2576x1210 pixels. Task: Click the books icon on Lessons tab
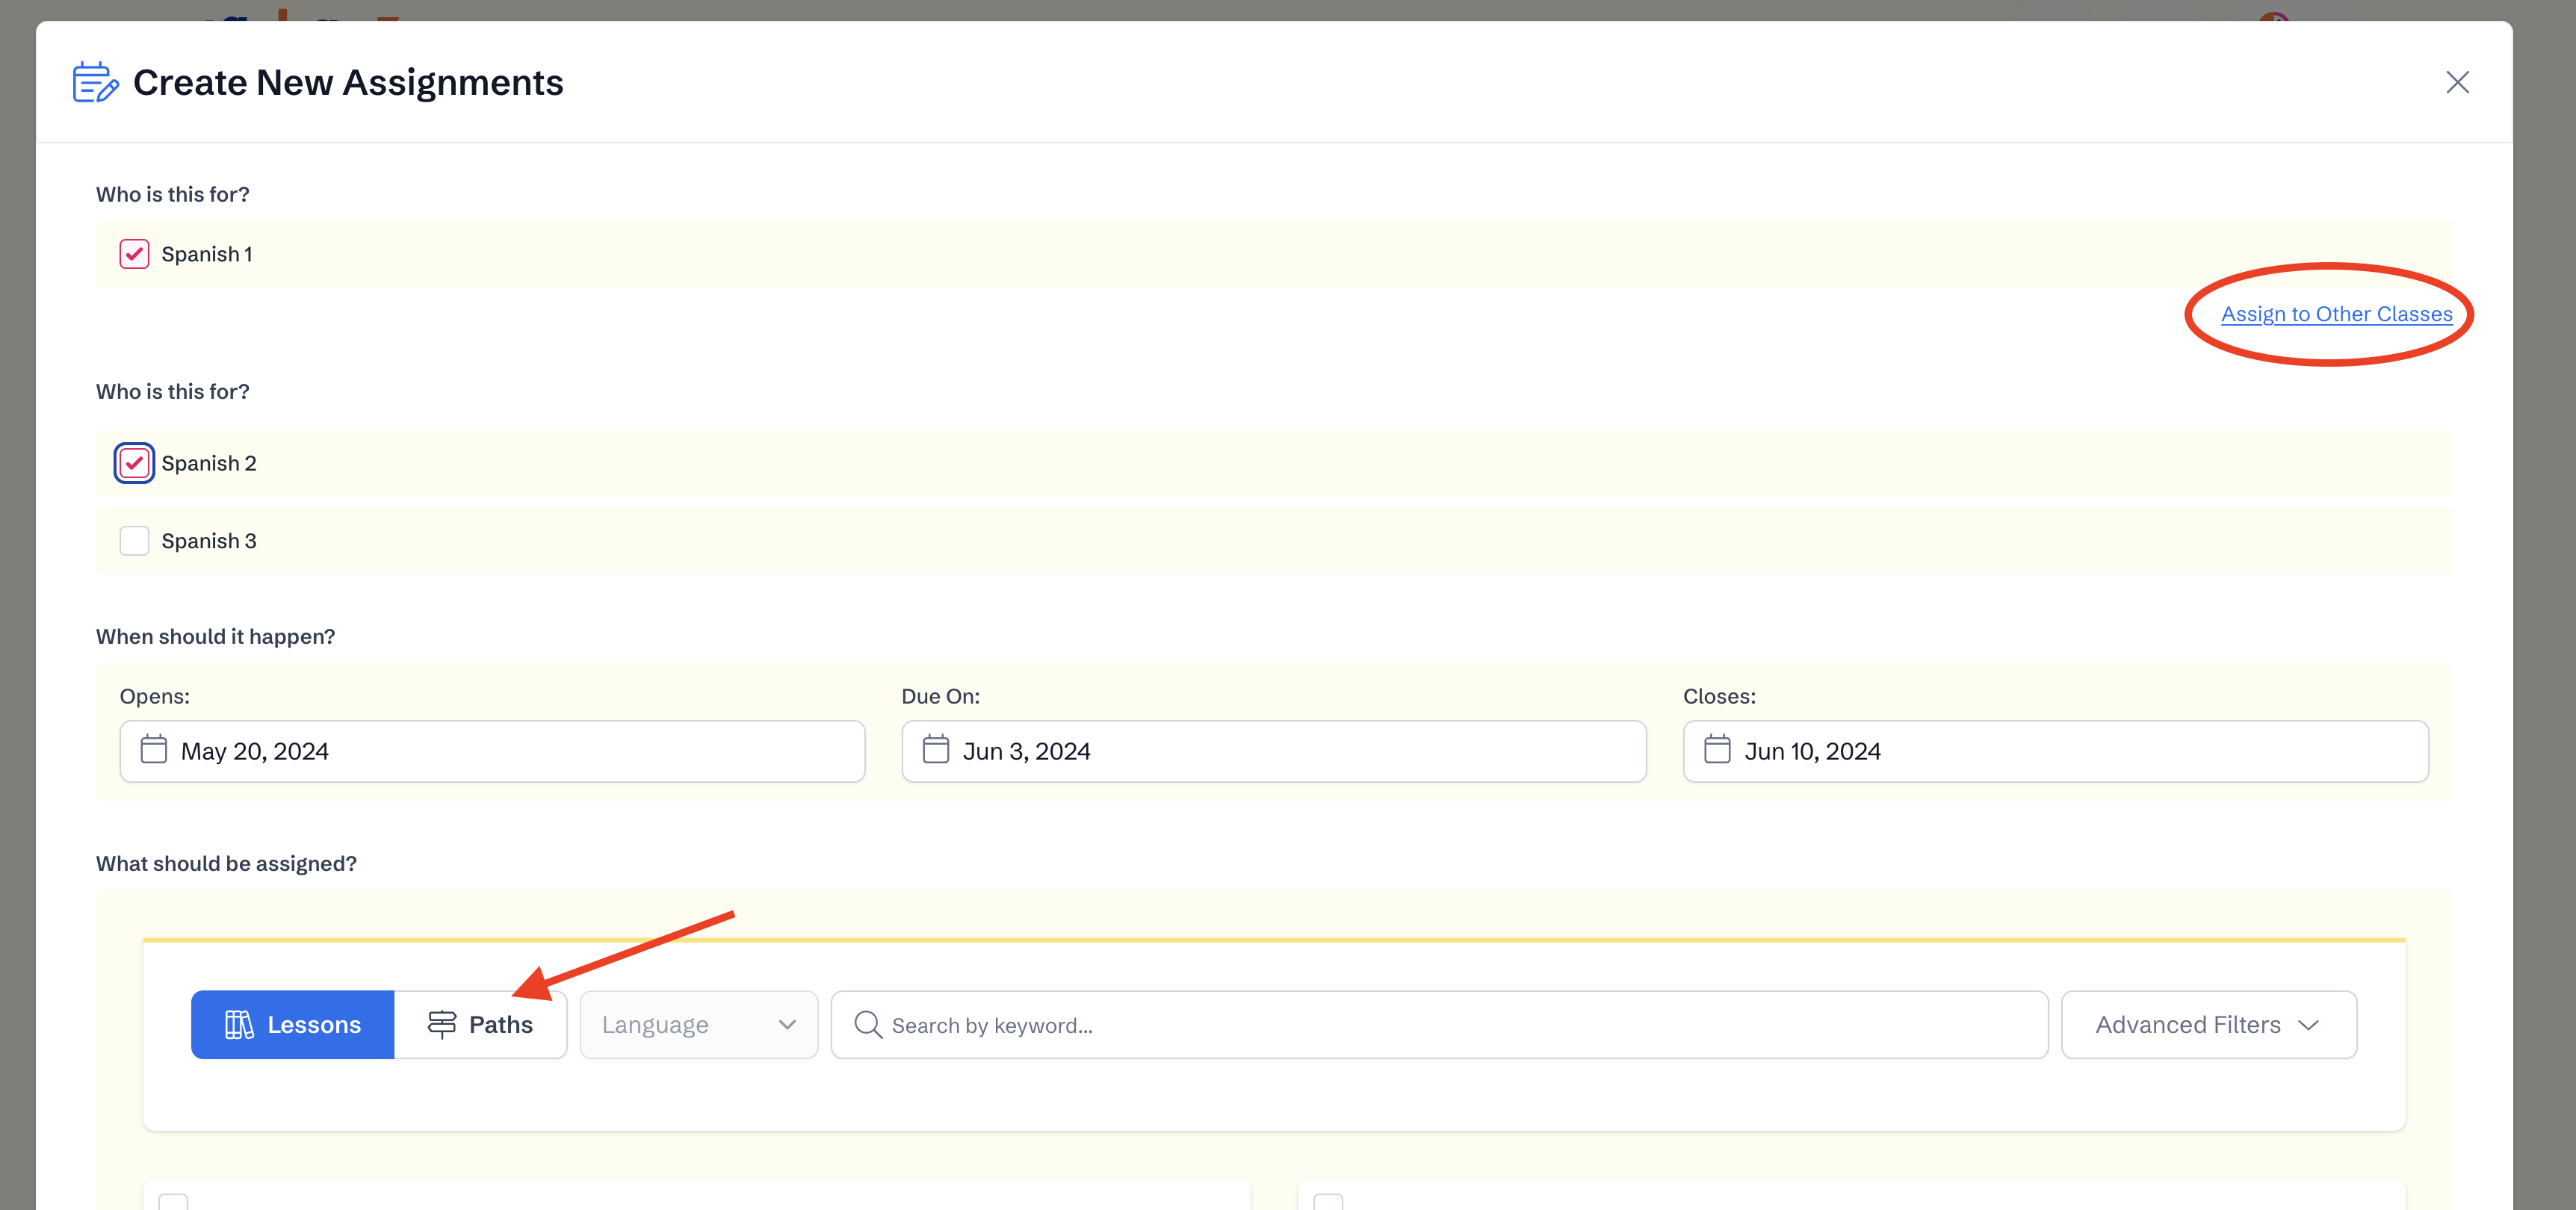tap(239, 1025)
